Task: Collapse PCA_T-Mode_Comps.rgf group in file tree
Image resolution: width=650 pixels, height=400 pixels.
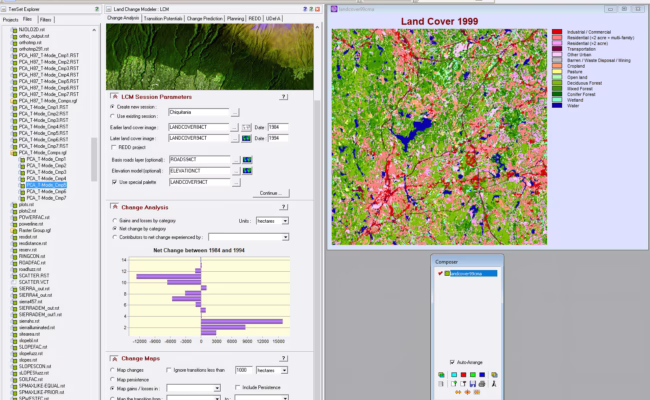Action: [x=10, y=153]
